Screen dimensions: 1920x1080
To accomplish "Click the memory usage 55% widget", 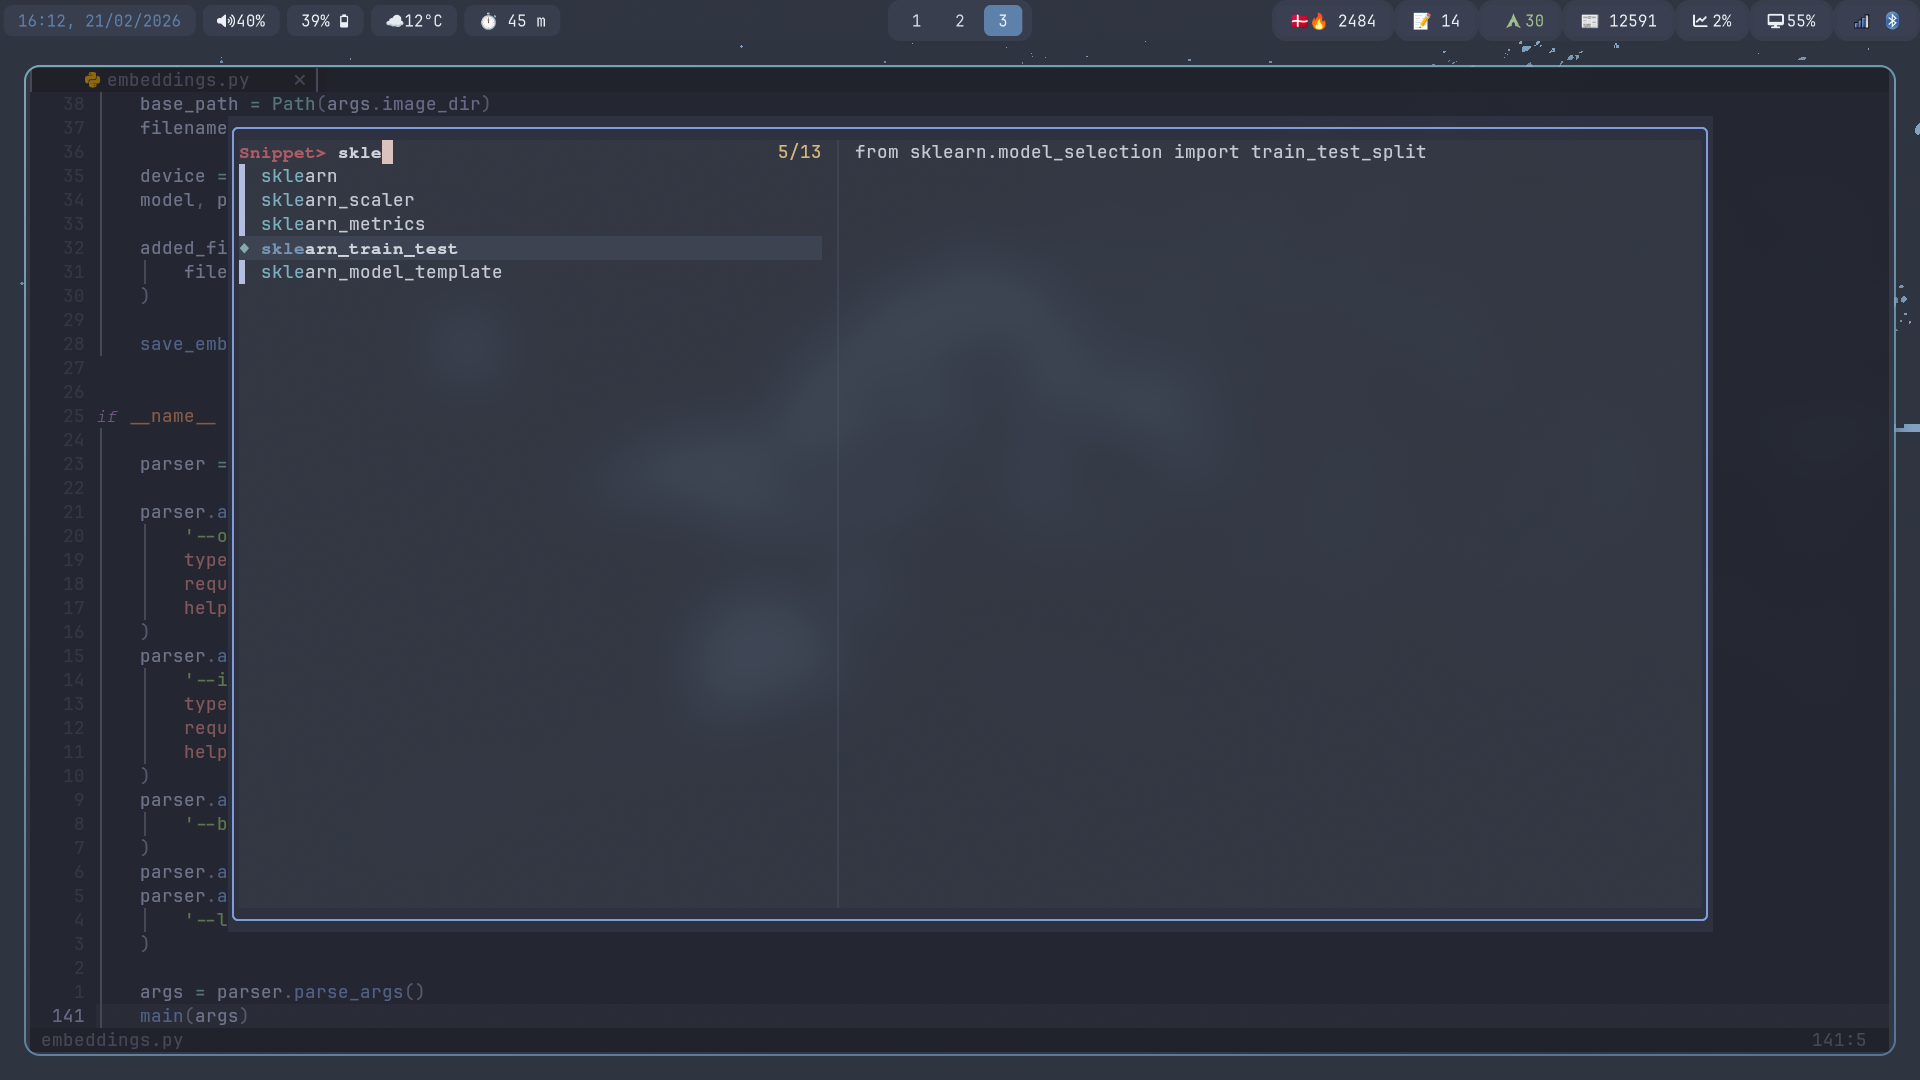I will coord(1790,21).
